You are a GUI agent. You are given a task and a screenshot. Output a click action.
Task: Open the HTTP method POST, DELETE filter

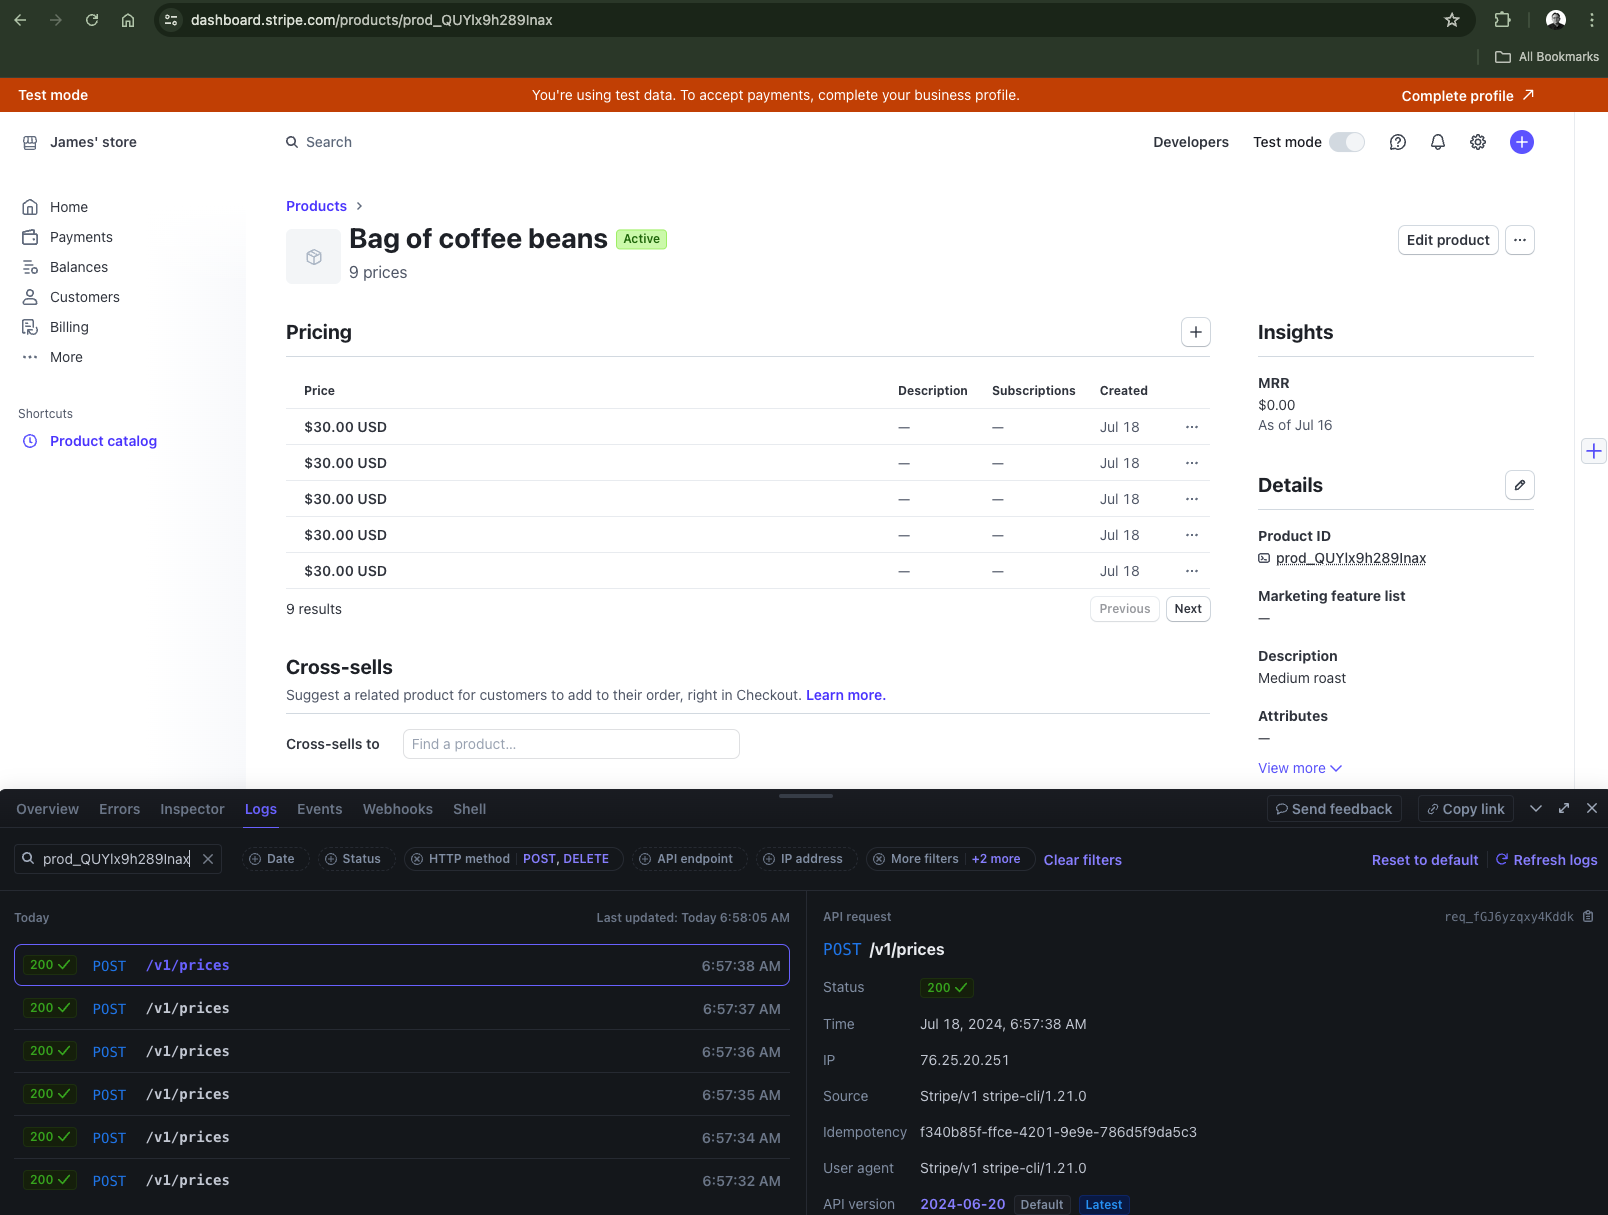click(x=514, y=859)
